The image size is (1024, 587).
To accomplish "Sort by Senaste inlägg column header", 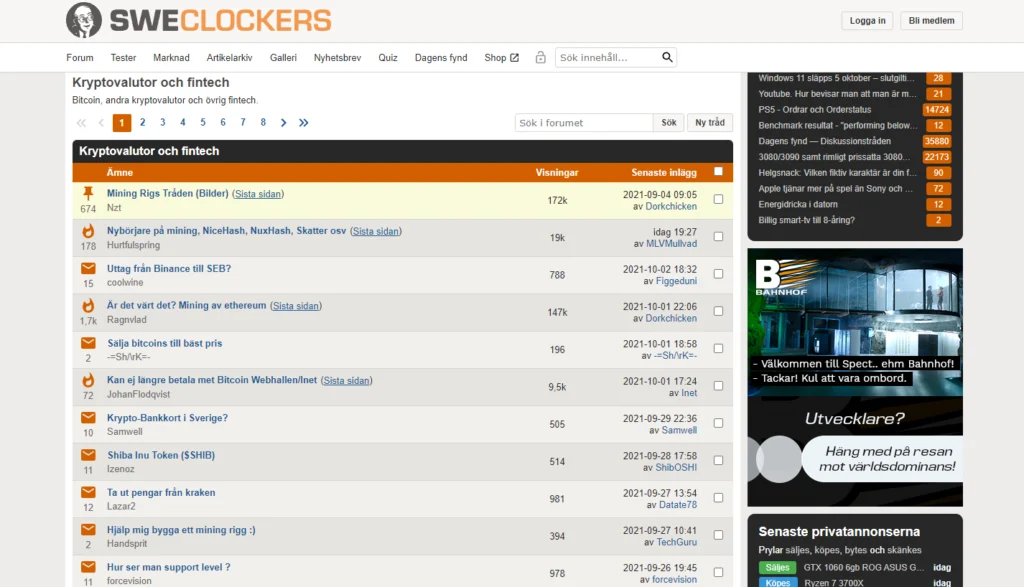I will 664,172.
